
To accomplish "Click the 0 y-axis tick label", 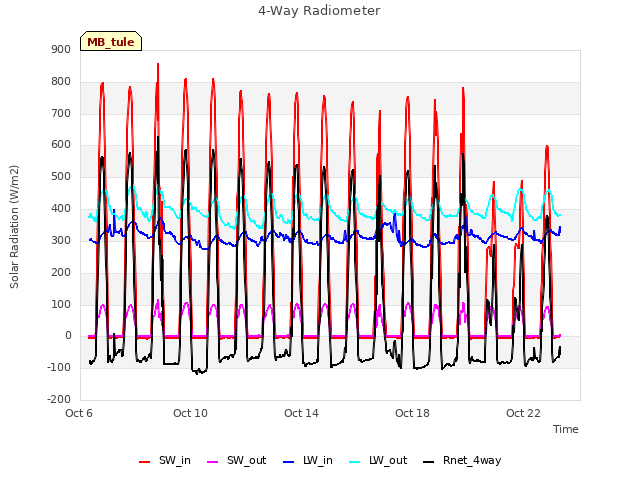I will click(x=68, y=336).
